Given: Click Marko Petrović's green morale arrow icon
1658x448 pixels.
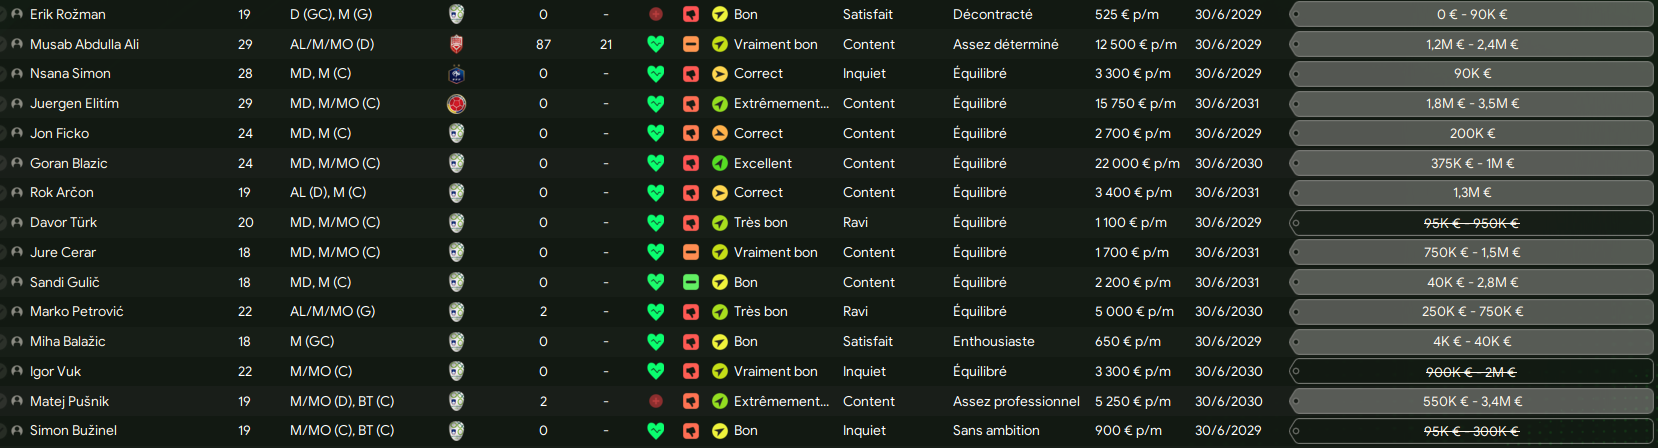Looking at the screenshot, I should 719,312.
